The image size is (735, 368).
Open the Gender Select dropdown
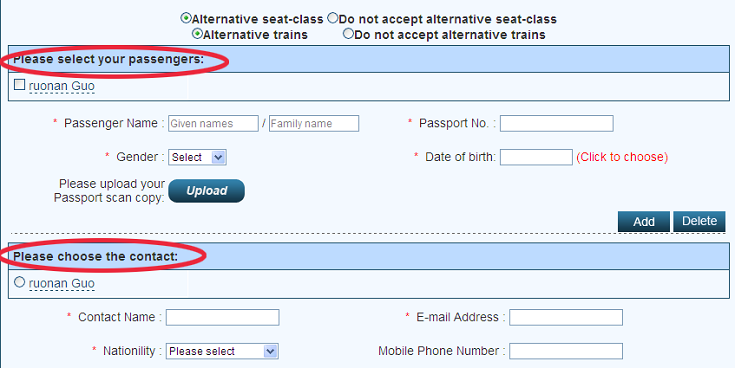(x=197, y=157)
